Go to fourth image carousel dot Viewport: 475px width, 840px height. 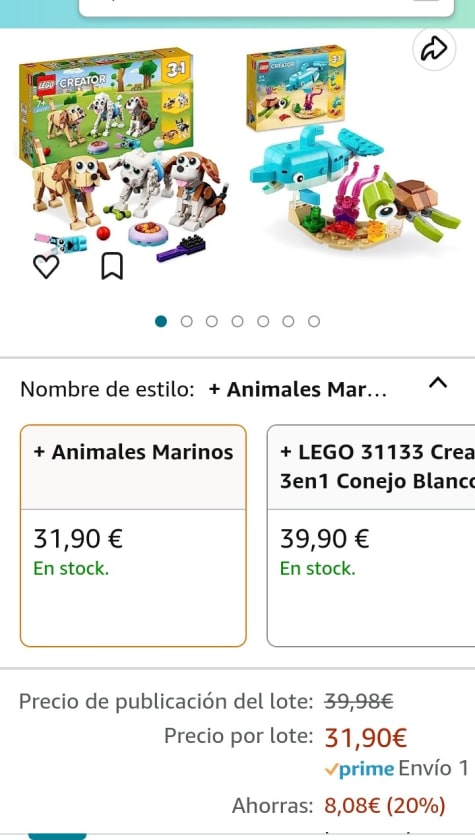237,321
